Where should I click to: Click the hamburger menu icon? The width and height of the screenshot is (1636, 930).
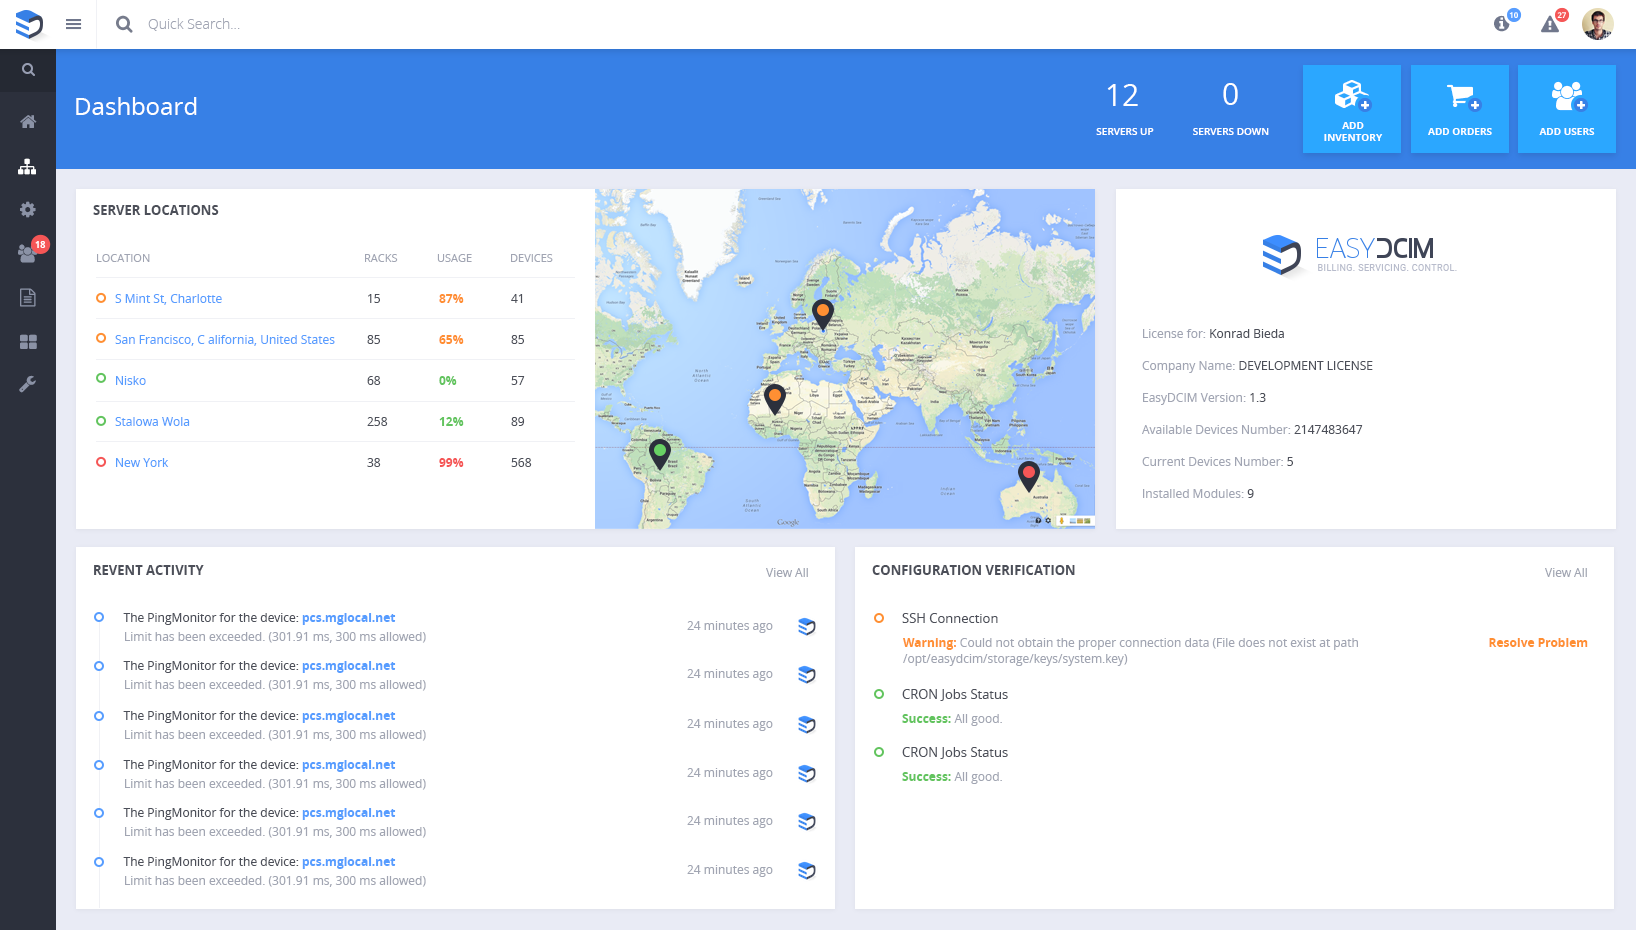point(73,24)
